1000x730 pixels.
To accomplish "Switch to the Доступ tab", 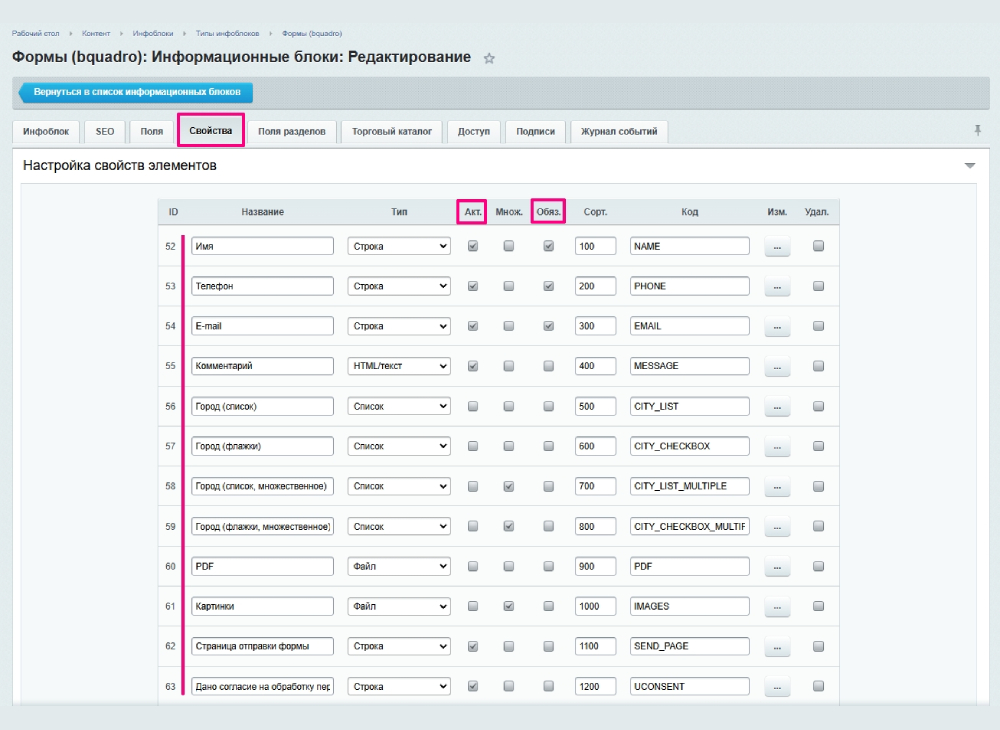I will (x=474, y=131).
